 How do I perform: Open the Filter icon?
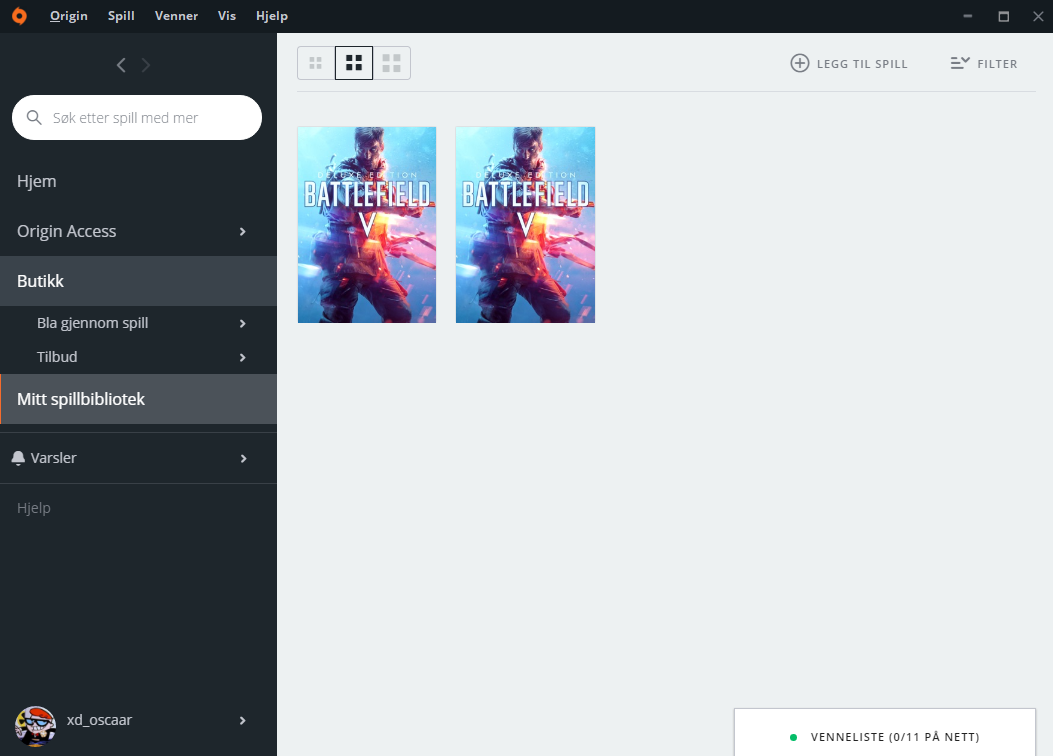[x=960, y=63]
